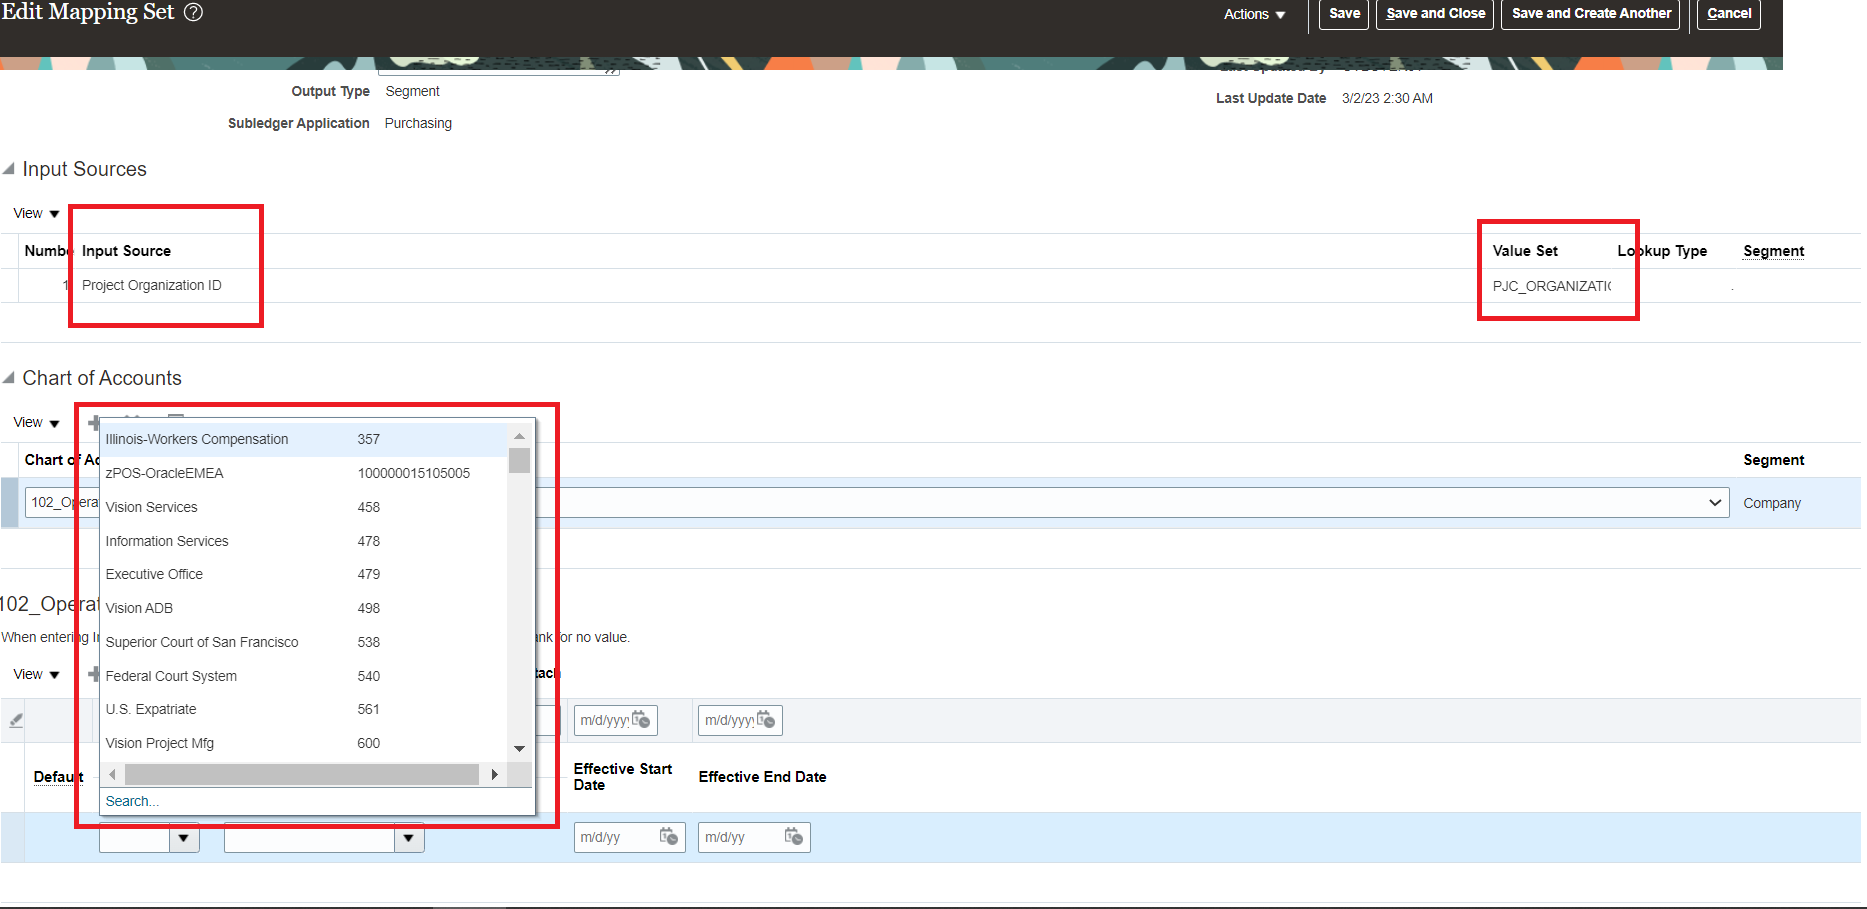
Task: Open the dropdown arrow in the bottom Default row
Action: pos(183,838)
